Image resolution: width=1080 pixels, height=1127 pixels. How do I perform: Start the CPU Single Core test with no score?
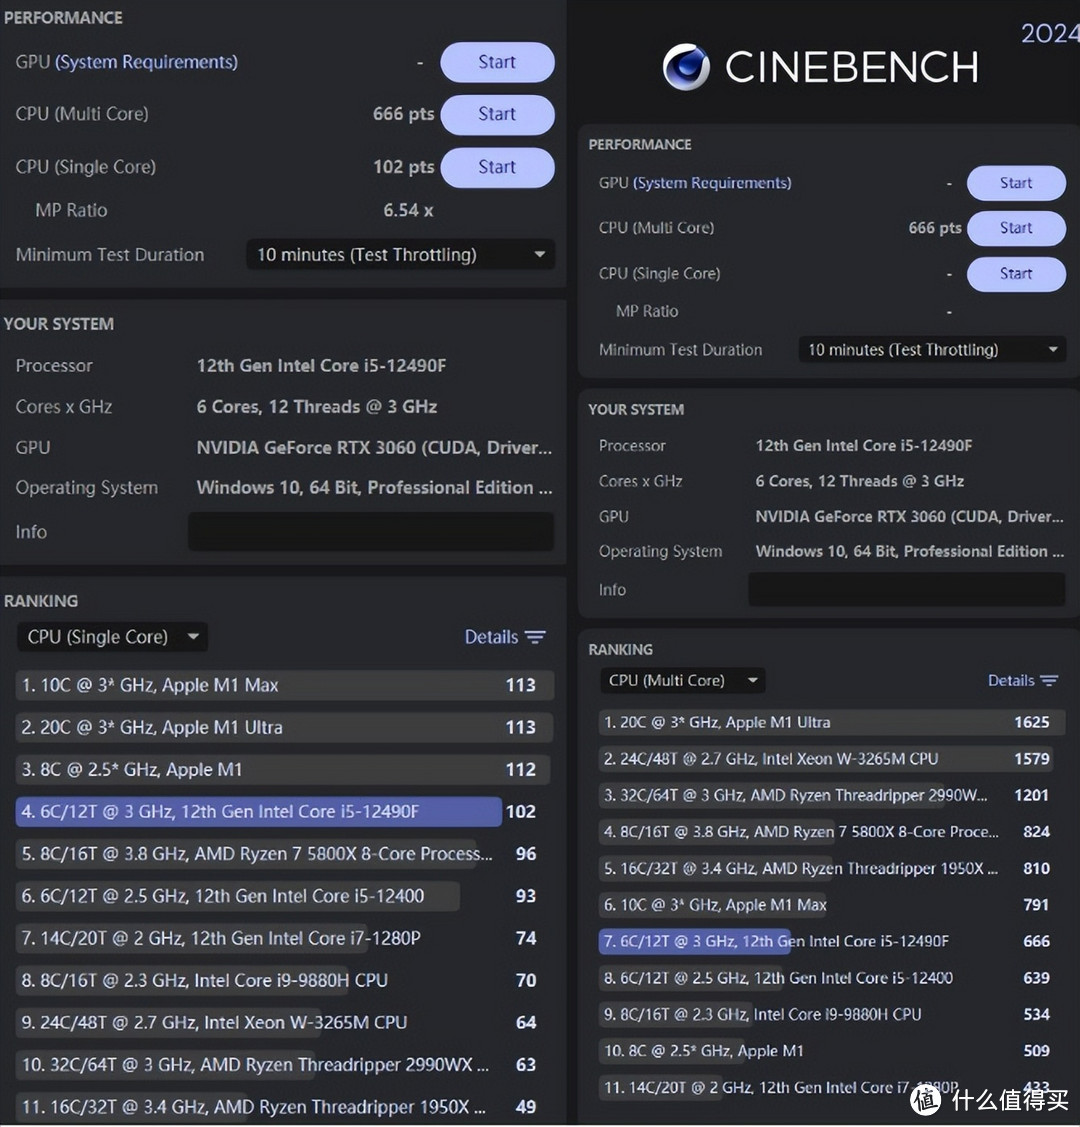tap(1015, 274)
